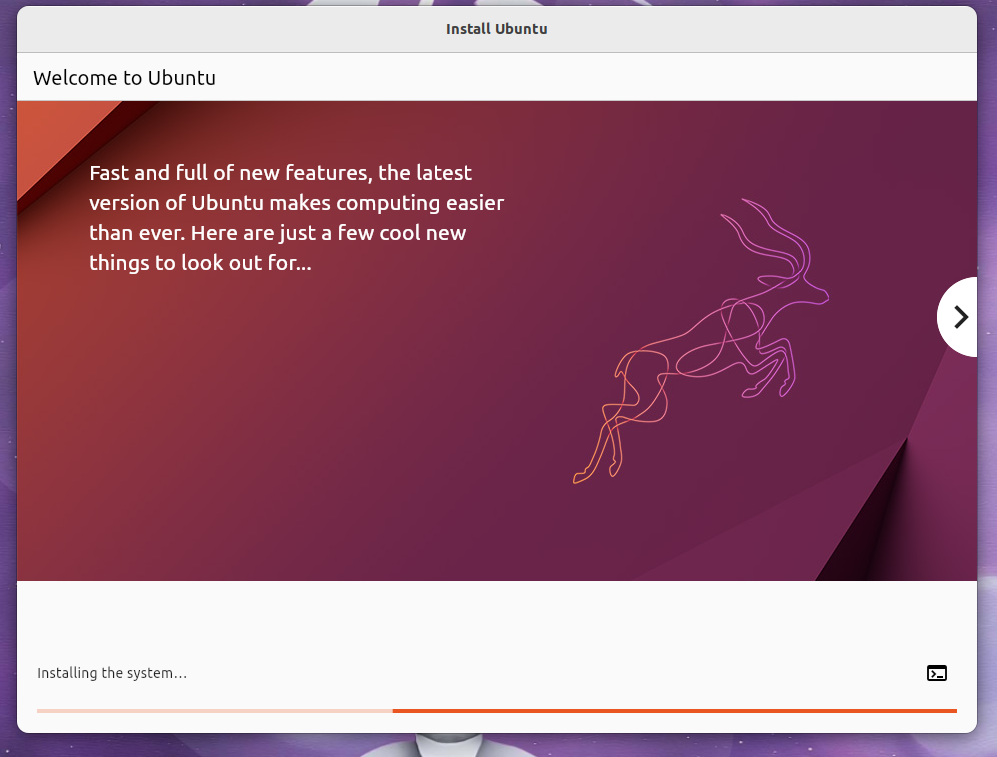Image resolution: width=997 pixels, height=757 pixels.
Task: Click the 'Install Ubuntu' title bar text
Action: [496, 29]
